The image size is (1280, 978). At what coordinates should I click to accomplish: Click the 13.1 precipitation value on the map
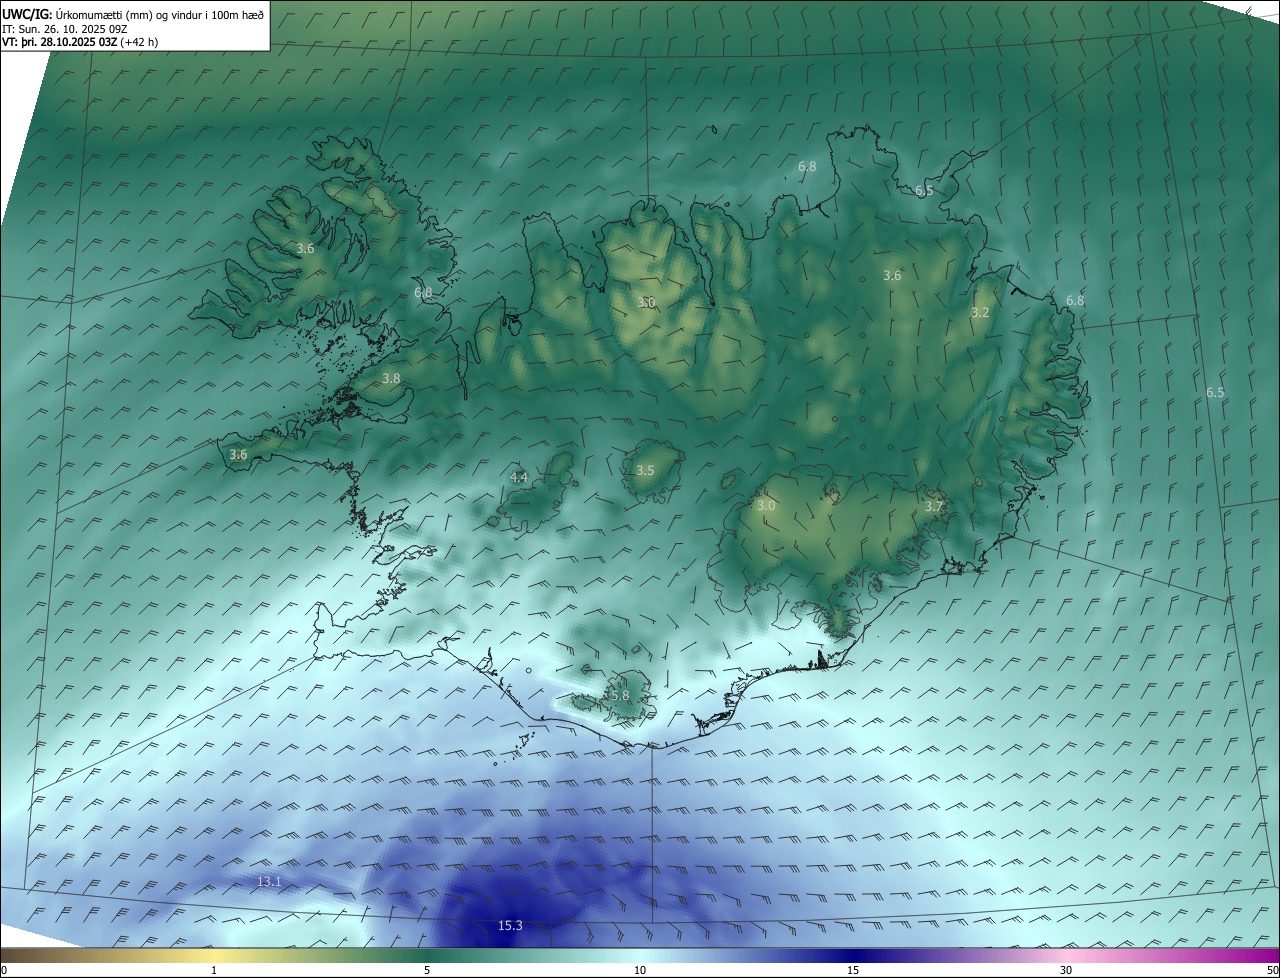[269, 882]
